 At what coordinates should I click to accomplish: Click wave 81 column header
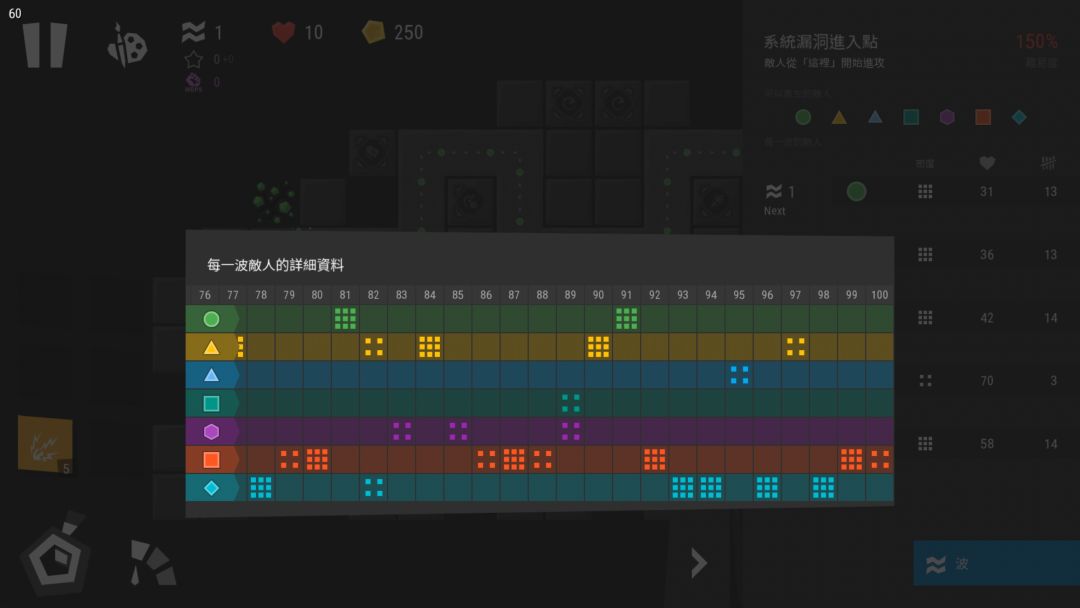coord(345,295)
